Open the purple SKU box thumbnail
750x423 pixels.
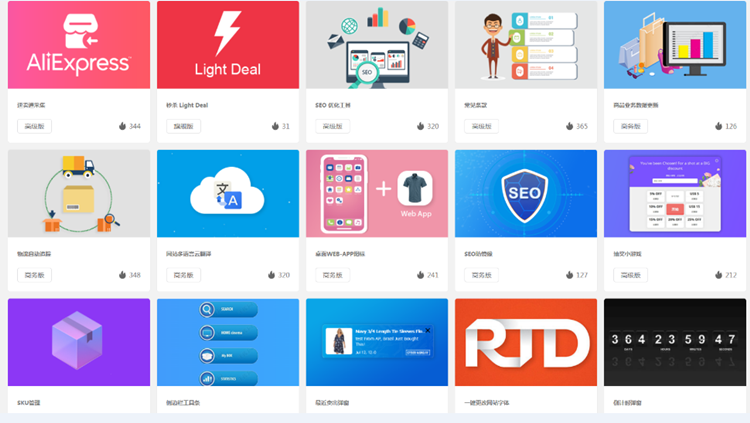pos(79,342)
